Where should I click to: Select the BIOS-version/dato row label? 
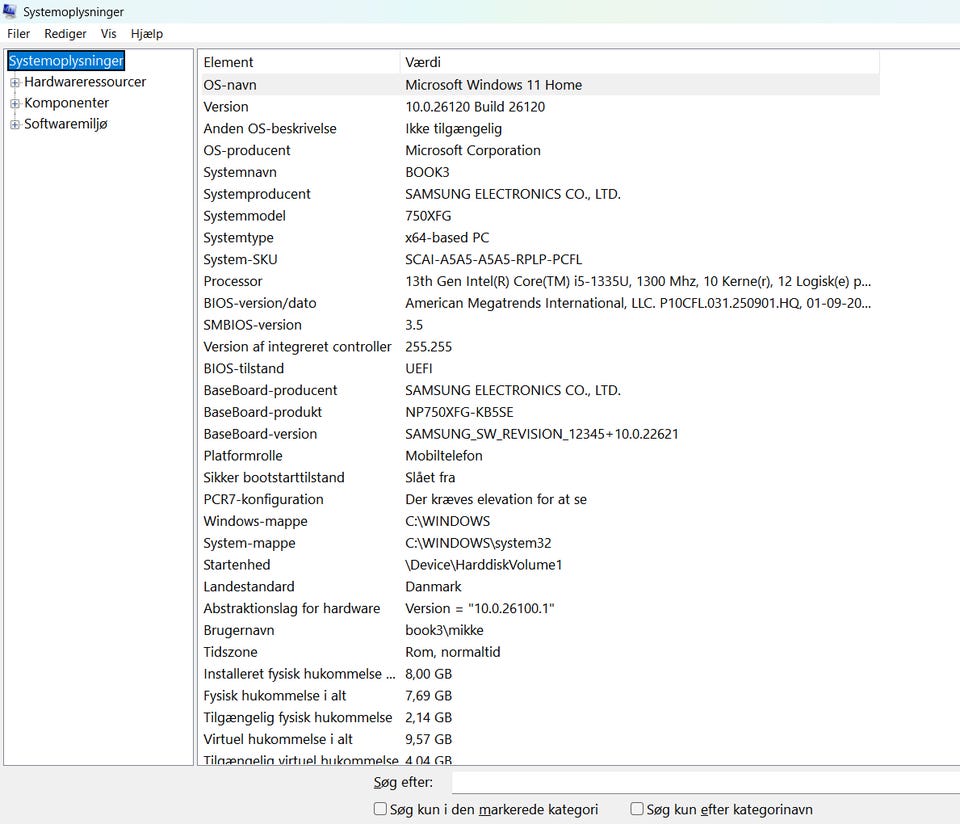point(260,303)
